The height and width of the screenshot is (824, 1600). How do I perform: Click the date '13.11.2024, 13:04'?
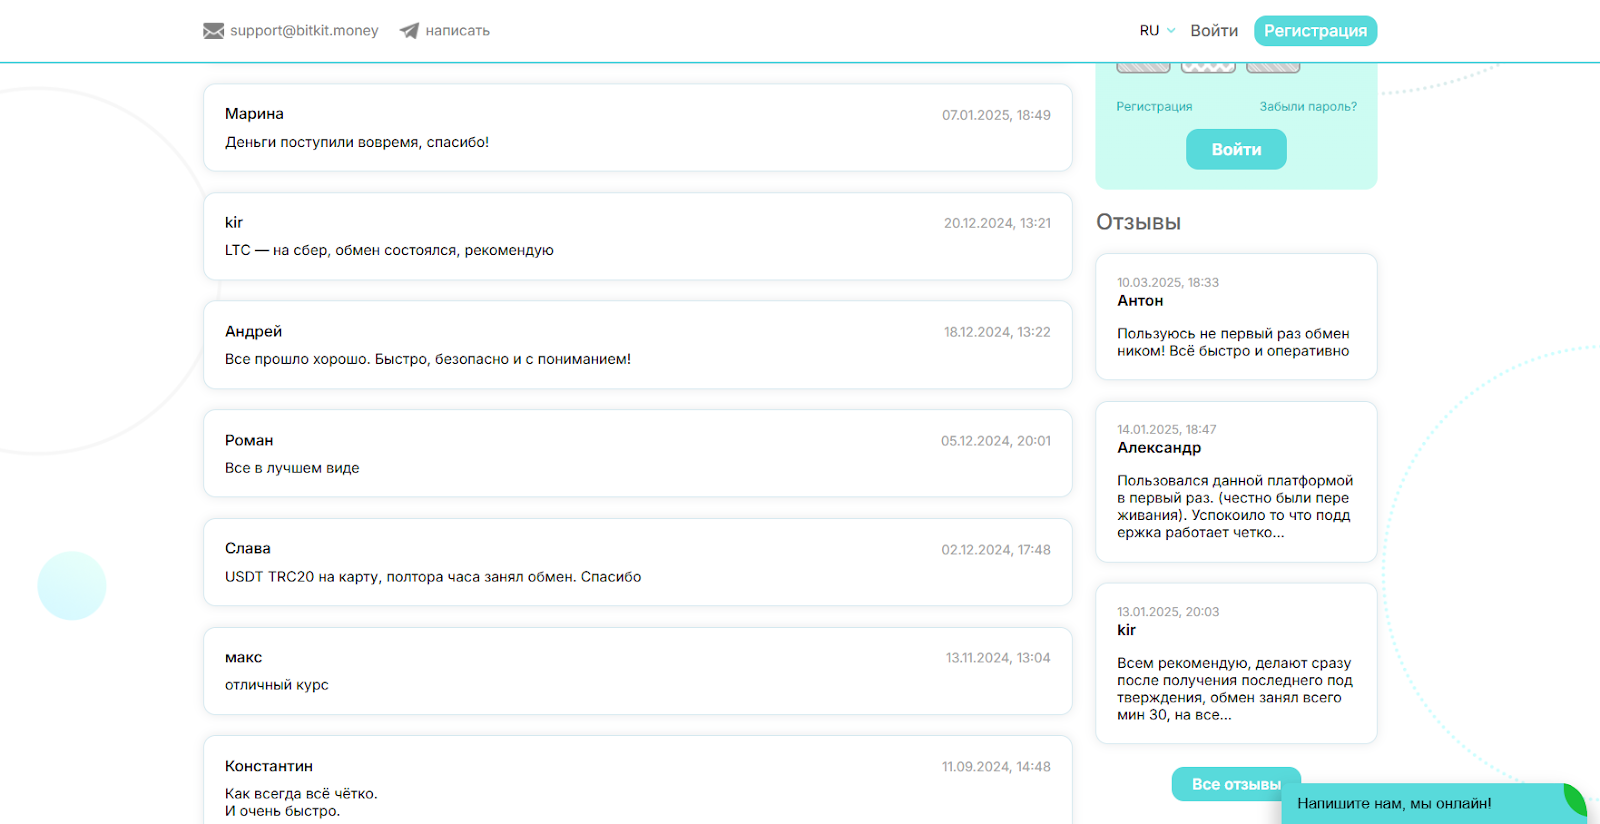click(x=998, y=658)
